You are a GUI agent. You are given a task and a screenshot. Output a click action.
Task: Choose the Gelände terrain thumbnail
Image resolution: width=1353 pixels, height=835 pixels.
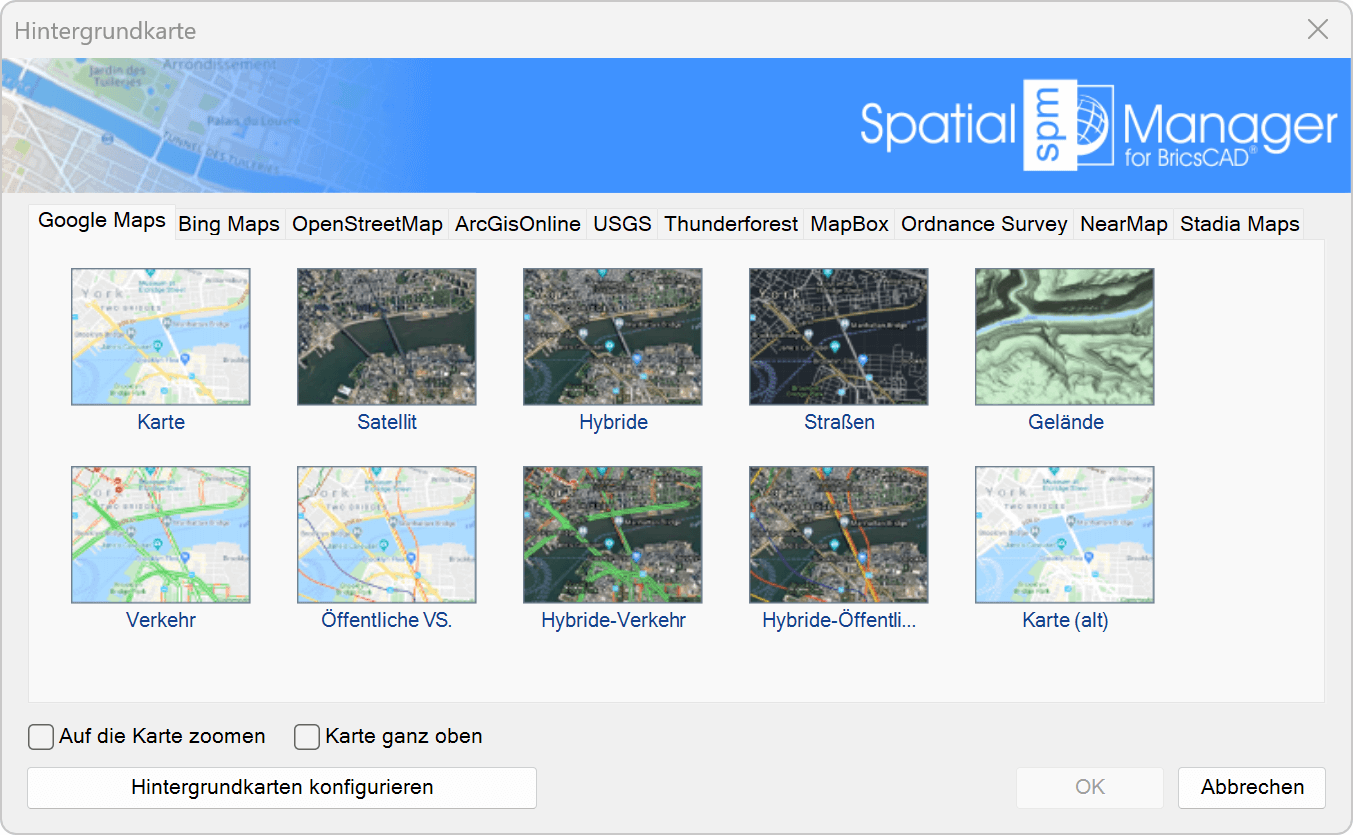pos(1065,337)
